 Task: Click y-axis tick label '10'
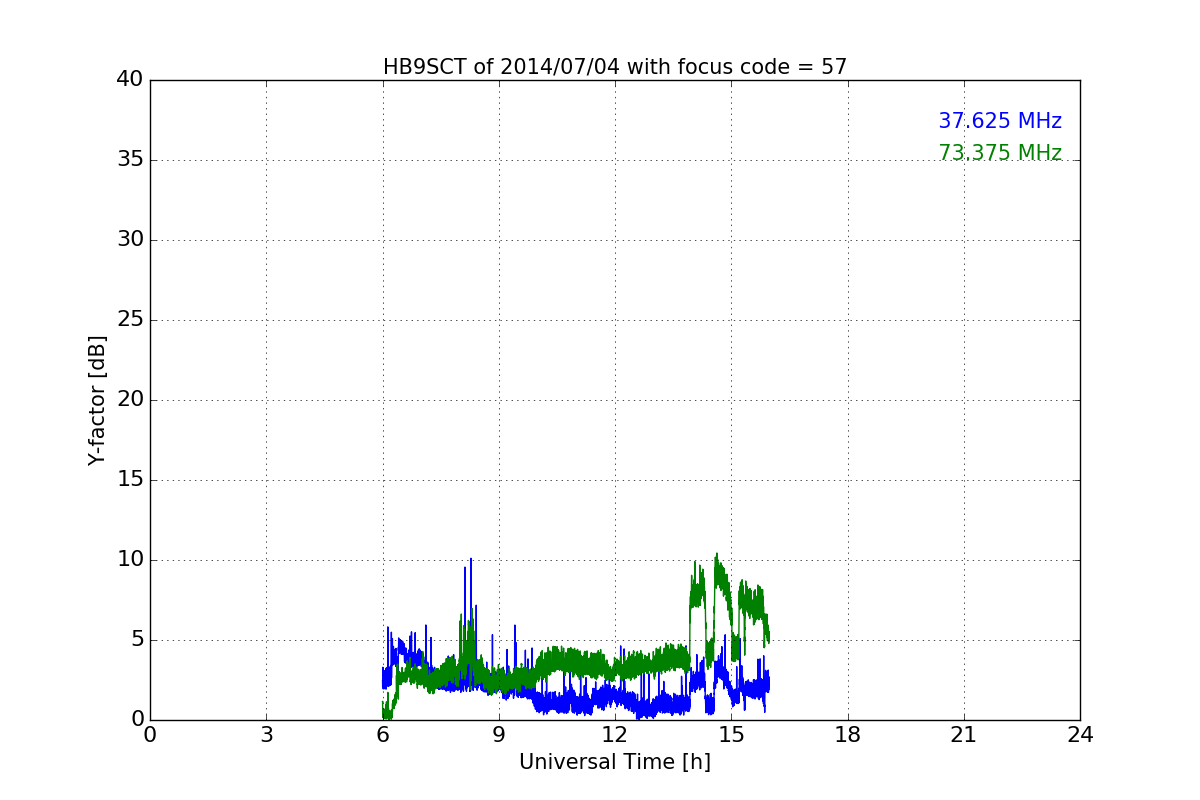[x=130, y=560]
